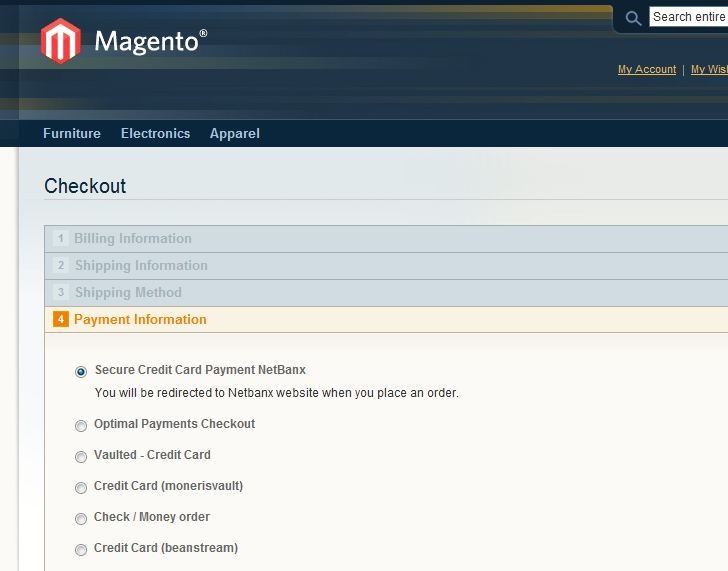Click step number 1 badge
This screenshot has height=571, width=728.
tap(61, 239)
